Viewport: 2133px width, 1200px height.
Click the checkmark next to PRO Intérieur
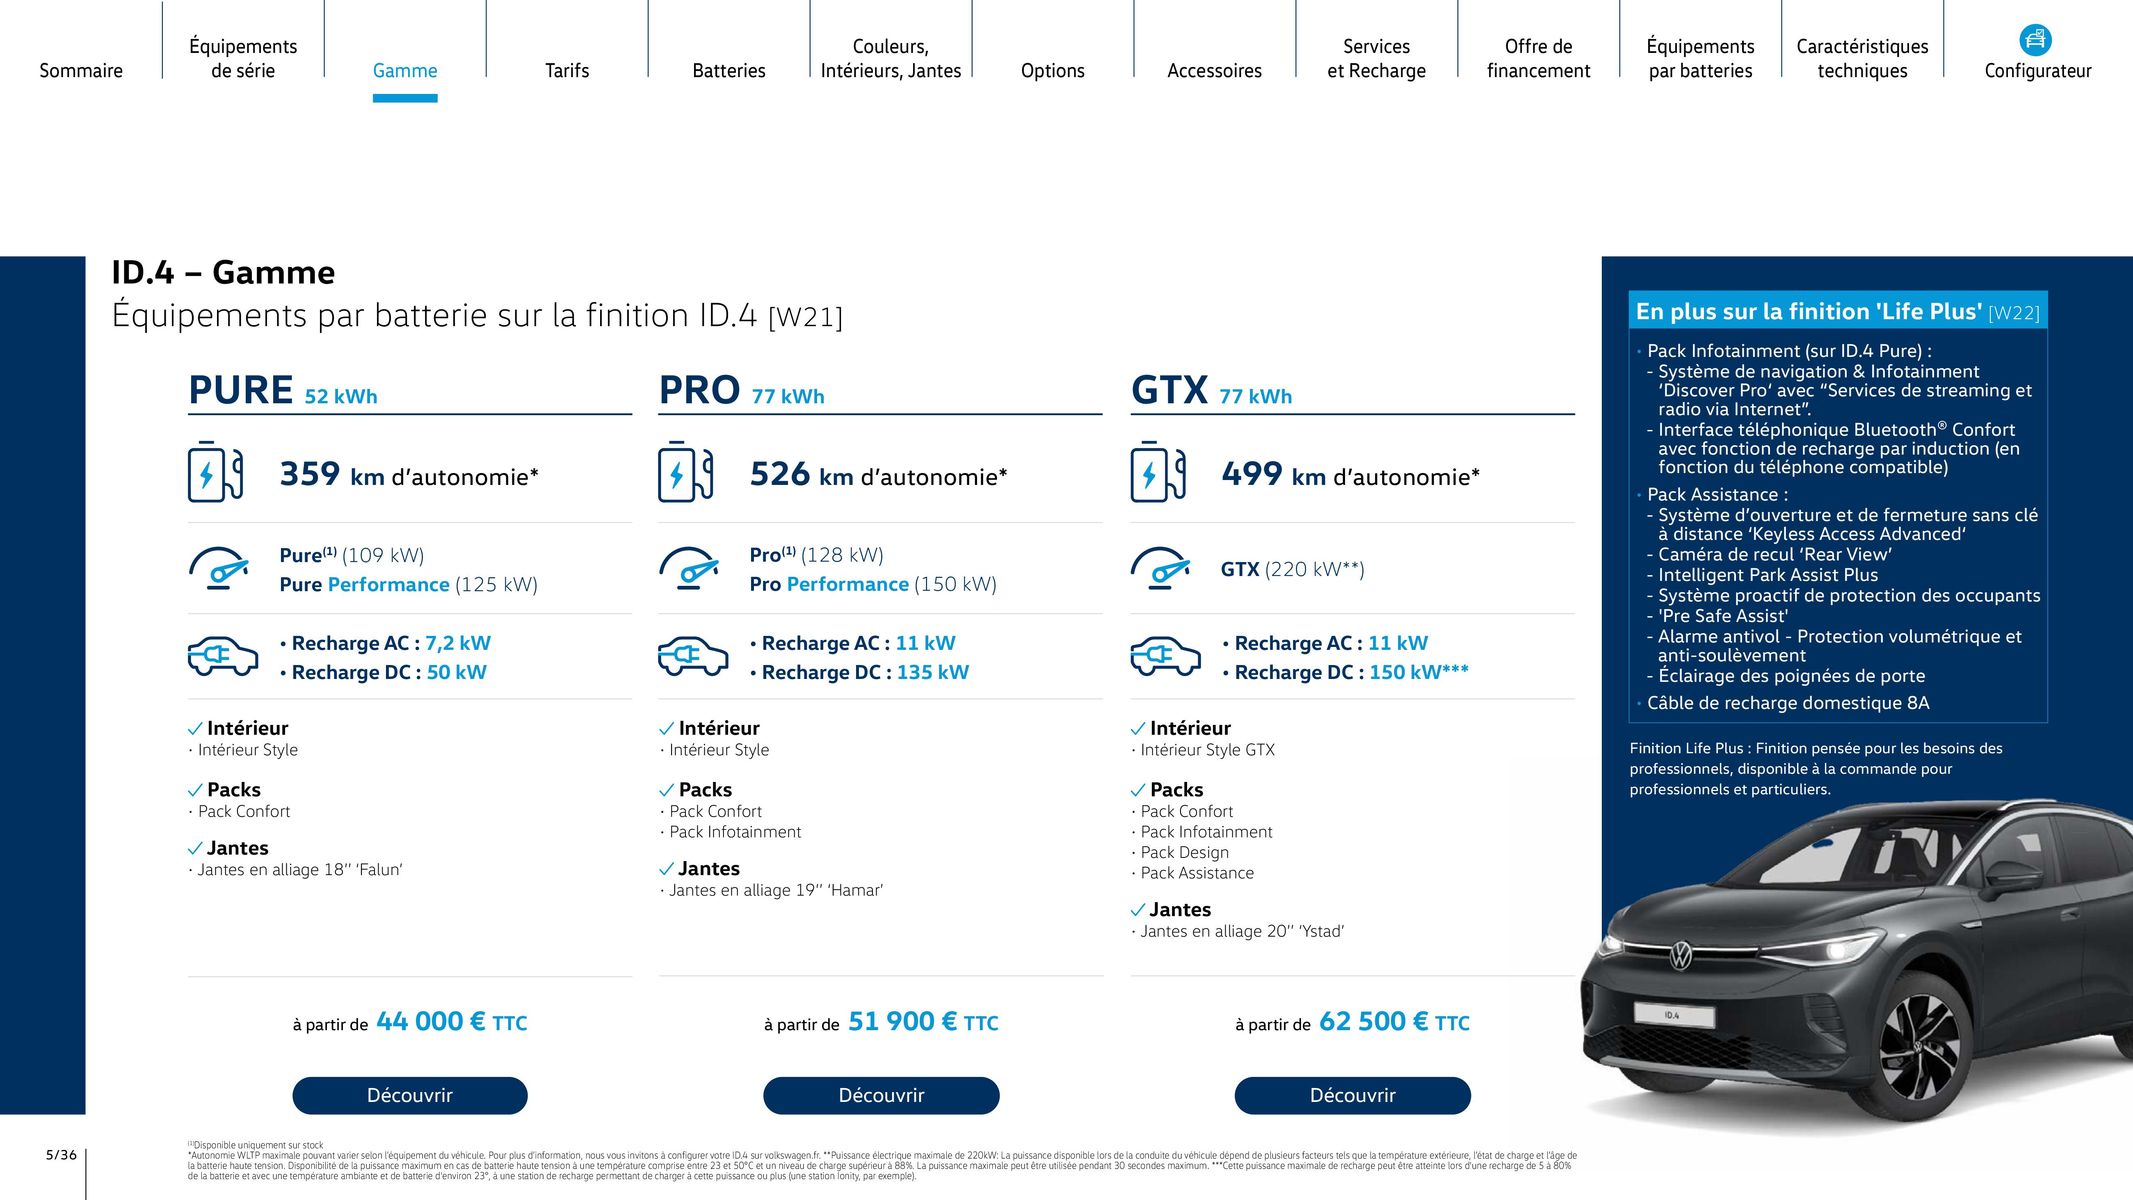tap(667, 729)
